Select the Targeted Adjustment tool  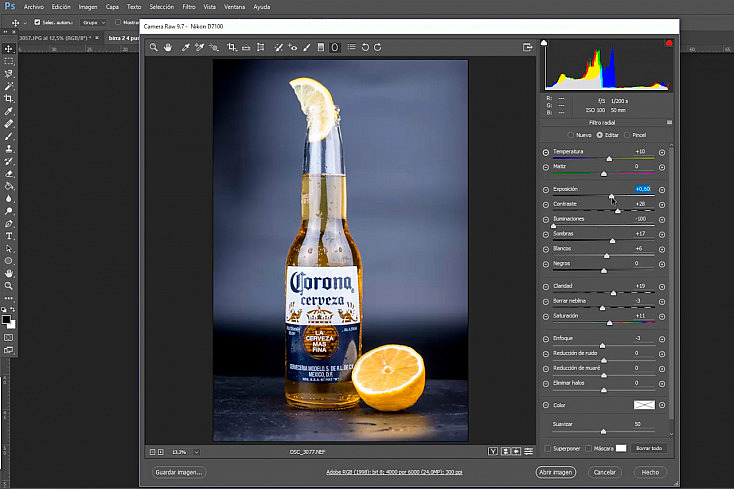click(214, 47)
